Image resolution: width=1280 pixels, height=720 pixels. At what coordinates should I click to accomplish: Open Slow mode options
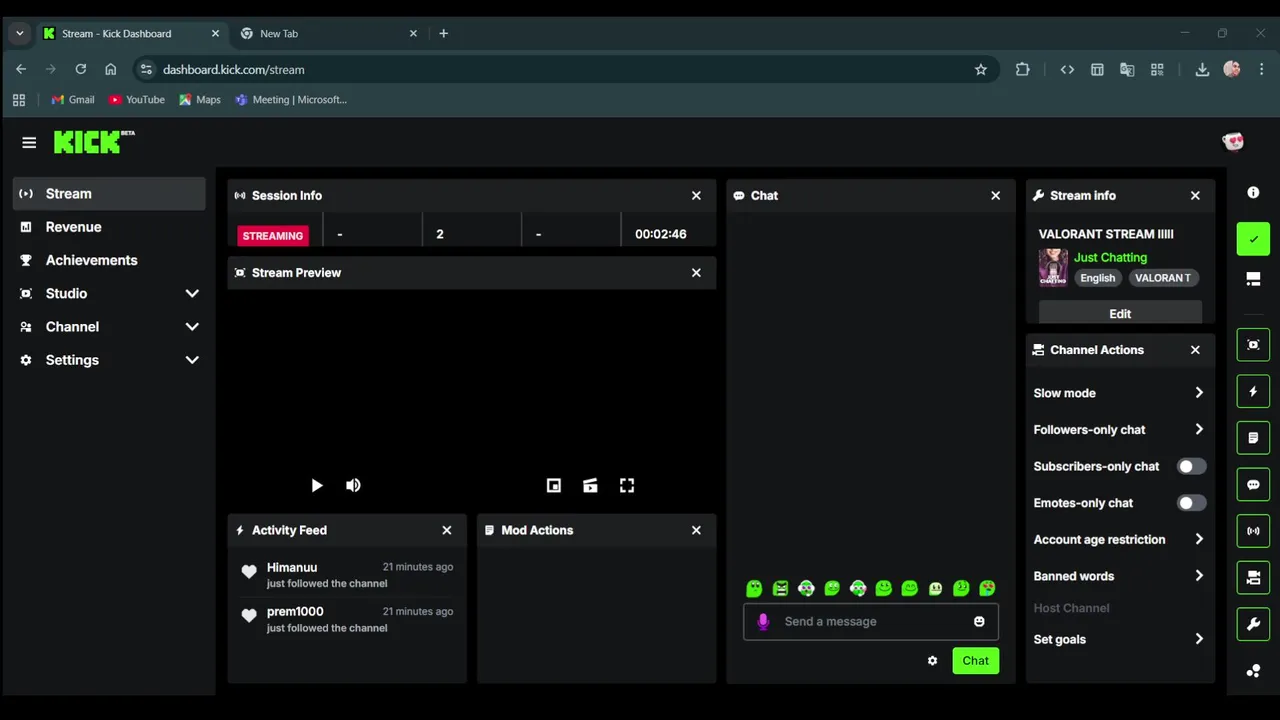tap(1119, 393)
